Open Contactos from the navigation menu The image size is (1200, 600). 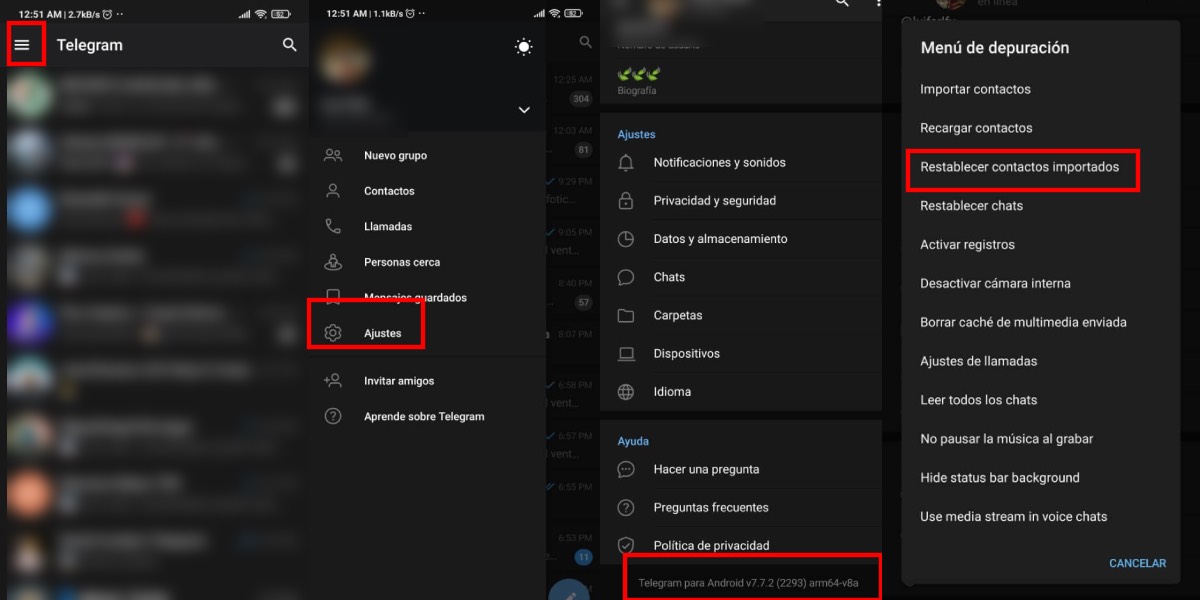[389, 190]
